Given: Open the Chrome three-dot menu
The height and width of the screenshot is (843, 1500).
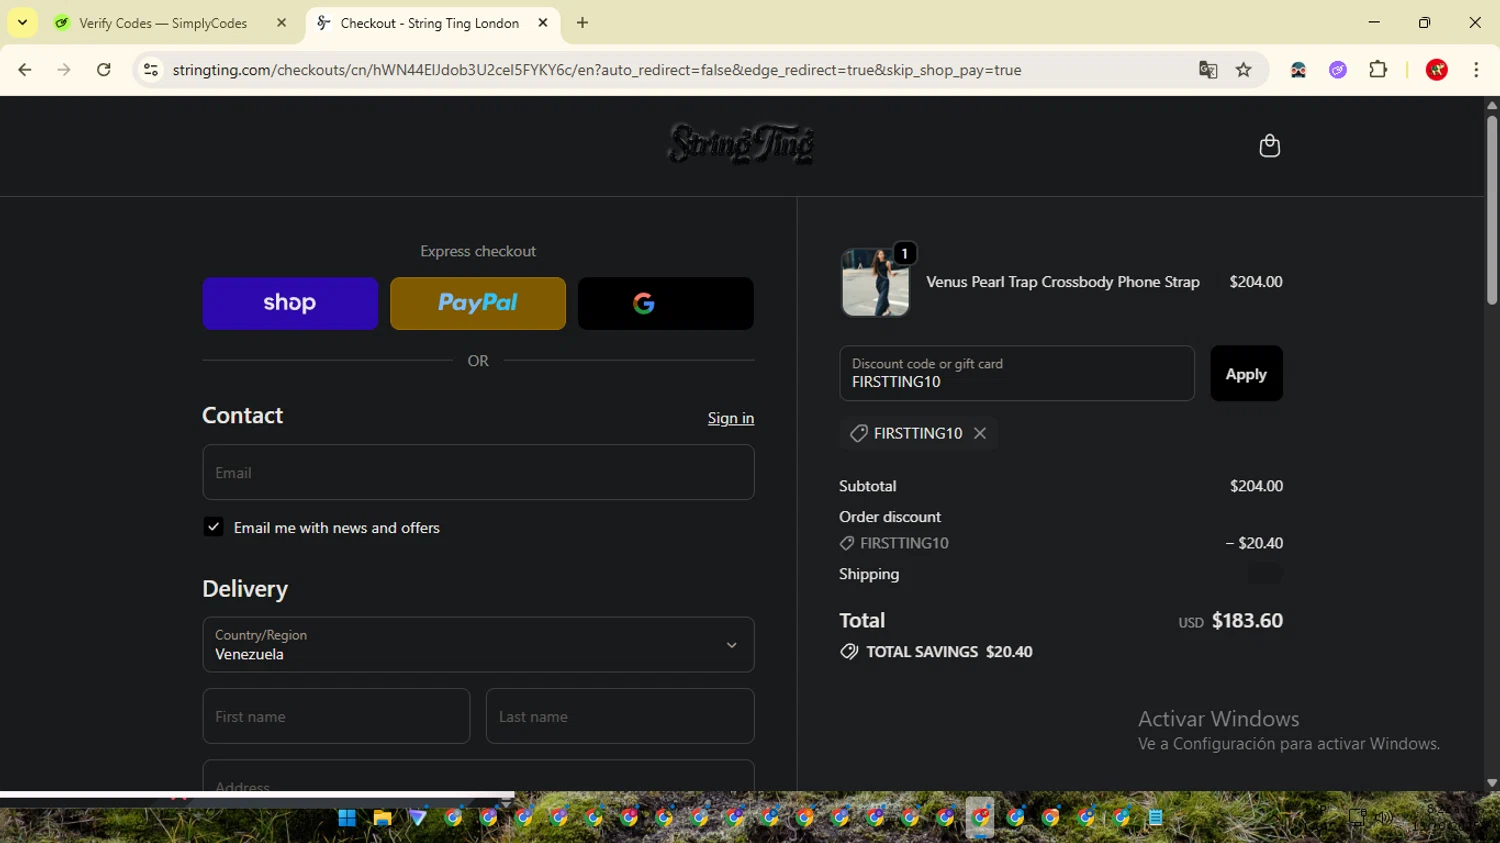Looking at the screenshot, I should (1476, 70).
